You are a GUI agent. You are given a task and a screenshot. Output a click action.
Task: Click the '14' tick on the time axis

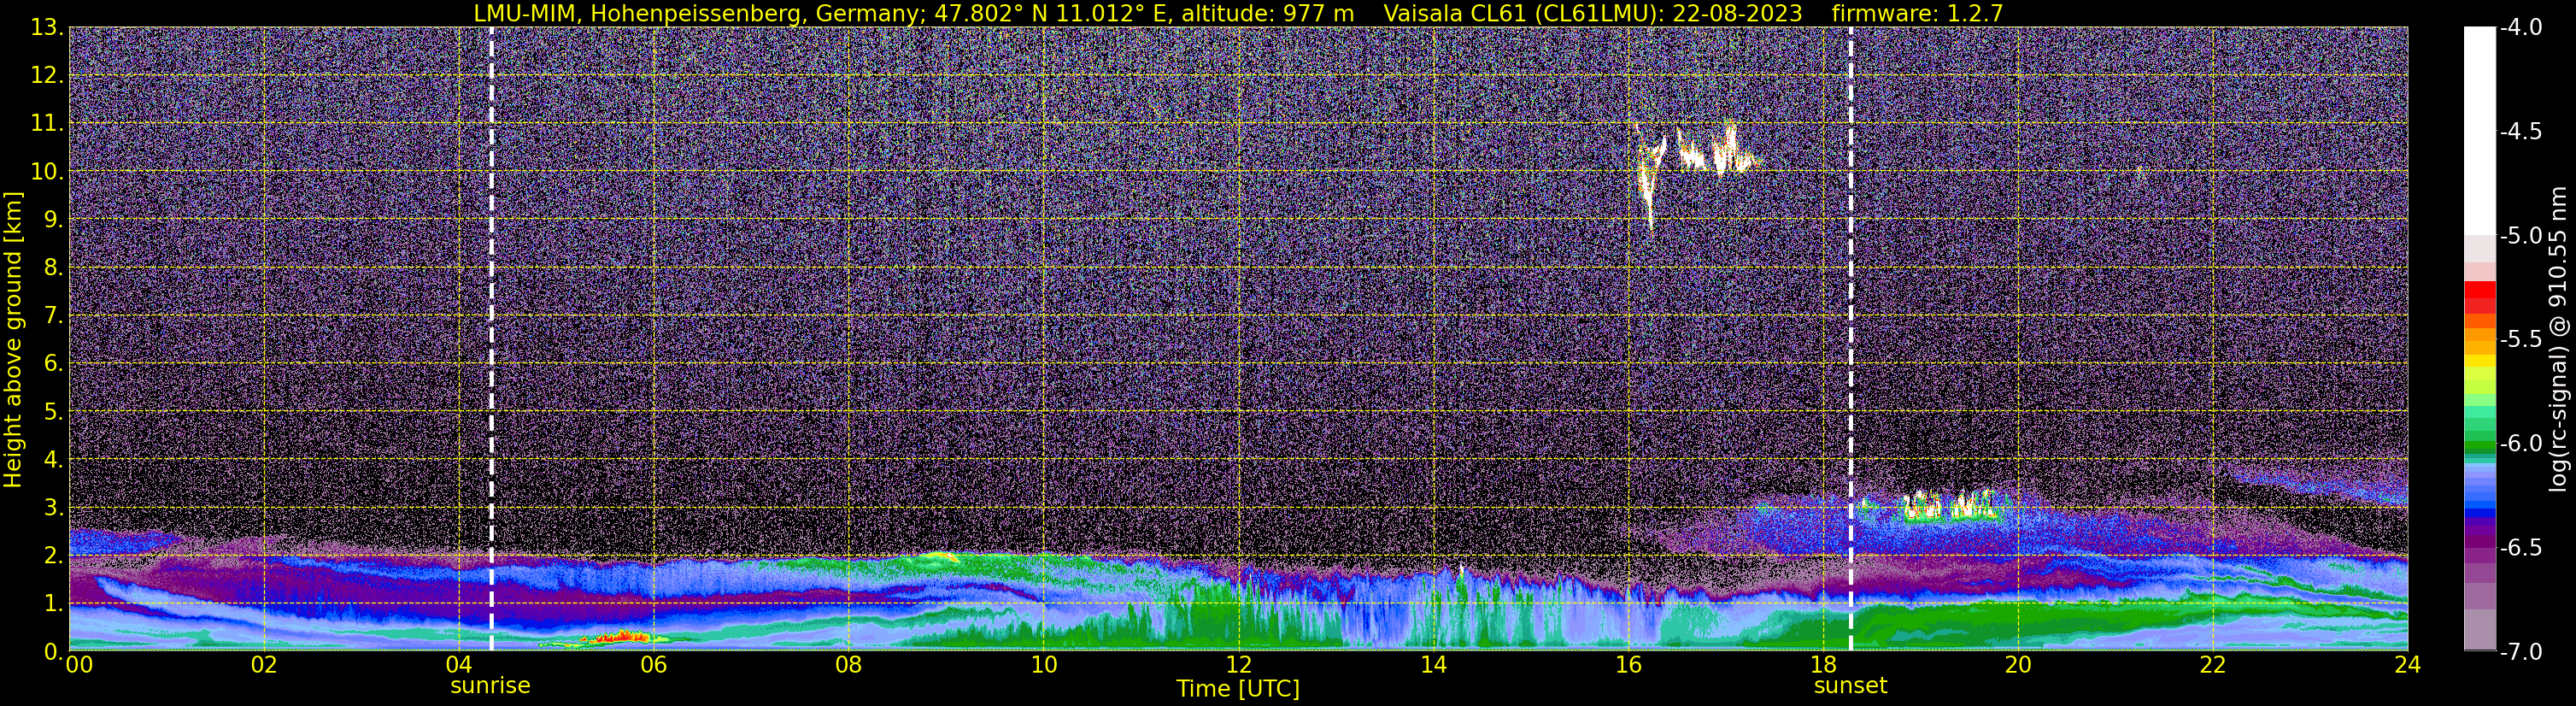click(1433, 665)
